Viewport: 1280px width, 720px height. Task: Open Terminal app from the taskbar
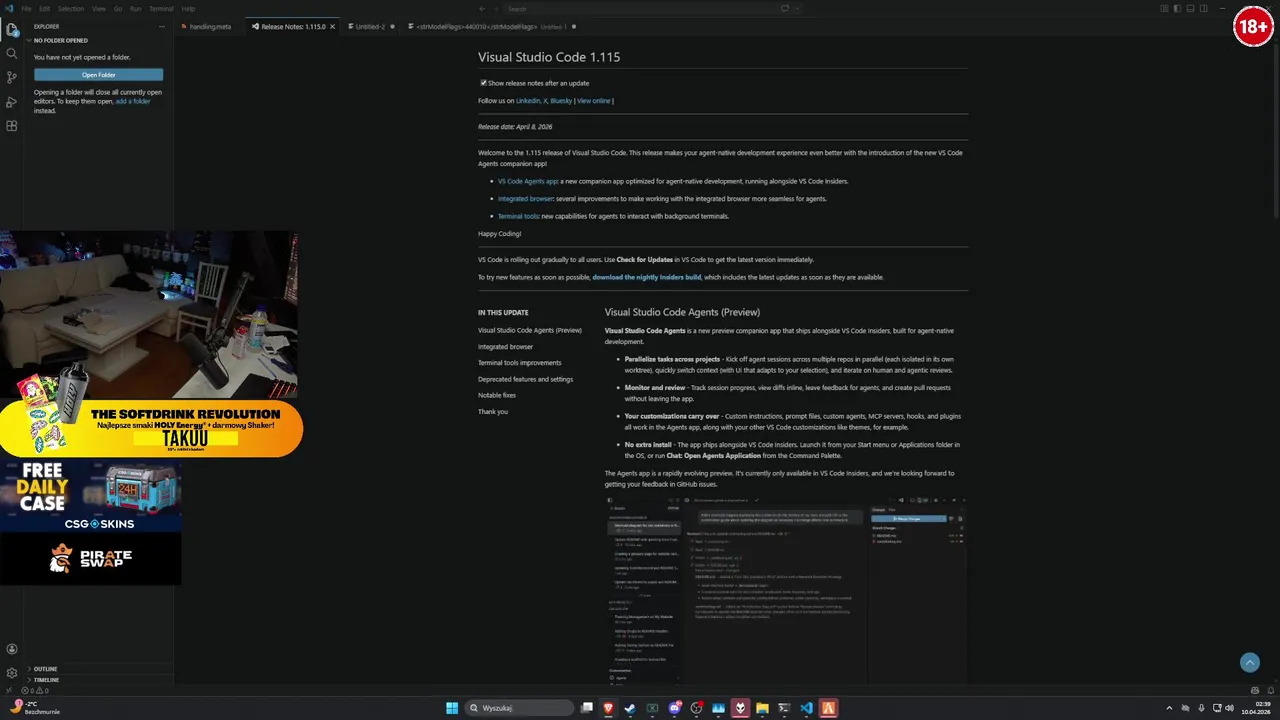(784, 708)
